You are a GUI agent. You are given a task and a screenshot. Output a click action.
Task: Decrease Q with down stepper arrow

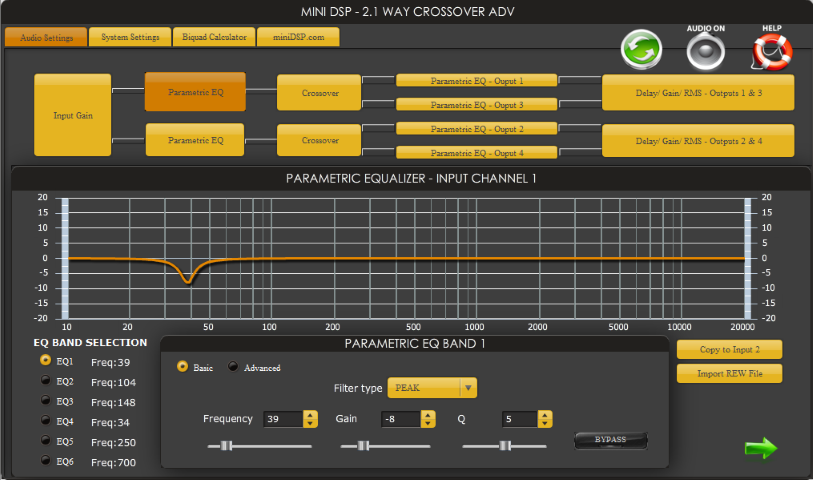tap(545, 423)
